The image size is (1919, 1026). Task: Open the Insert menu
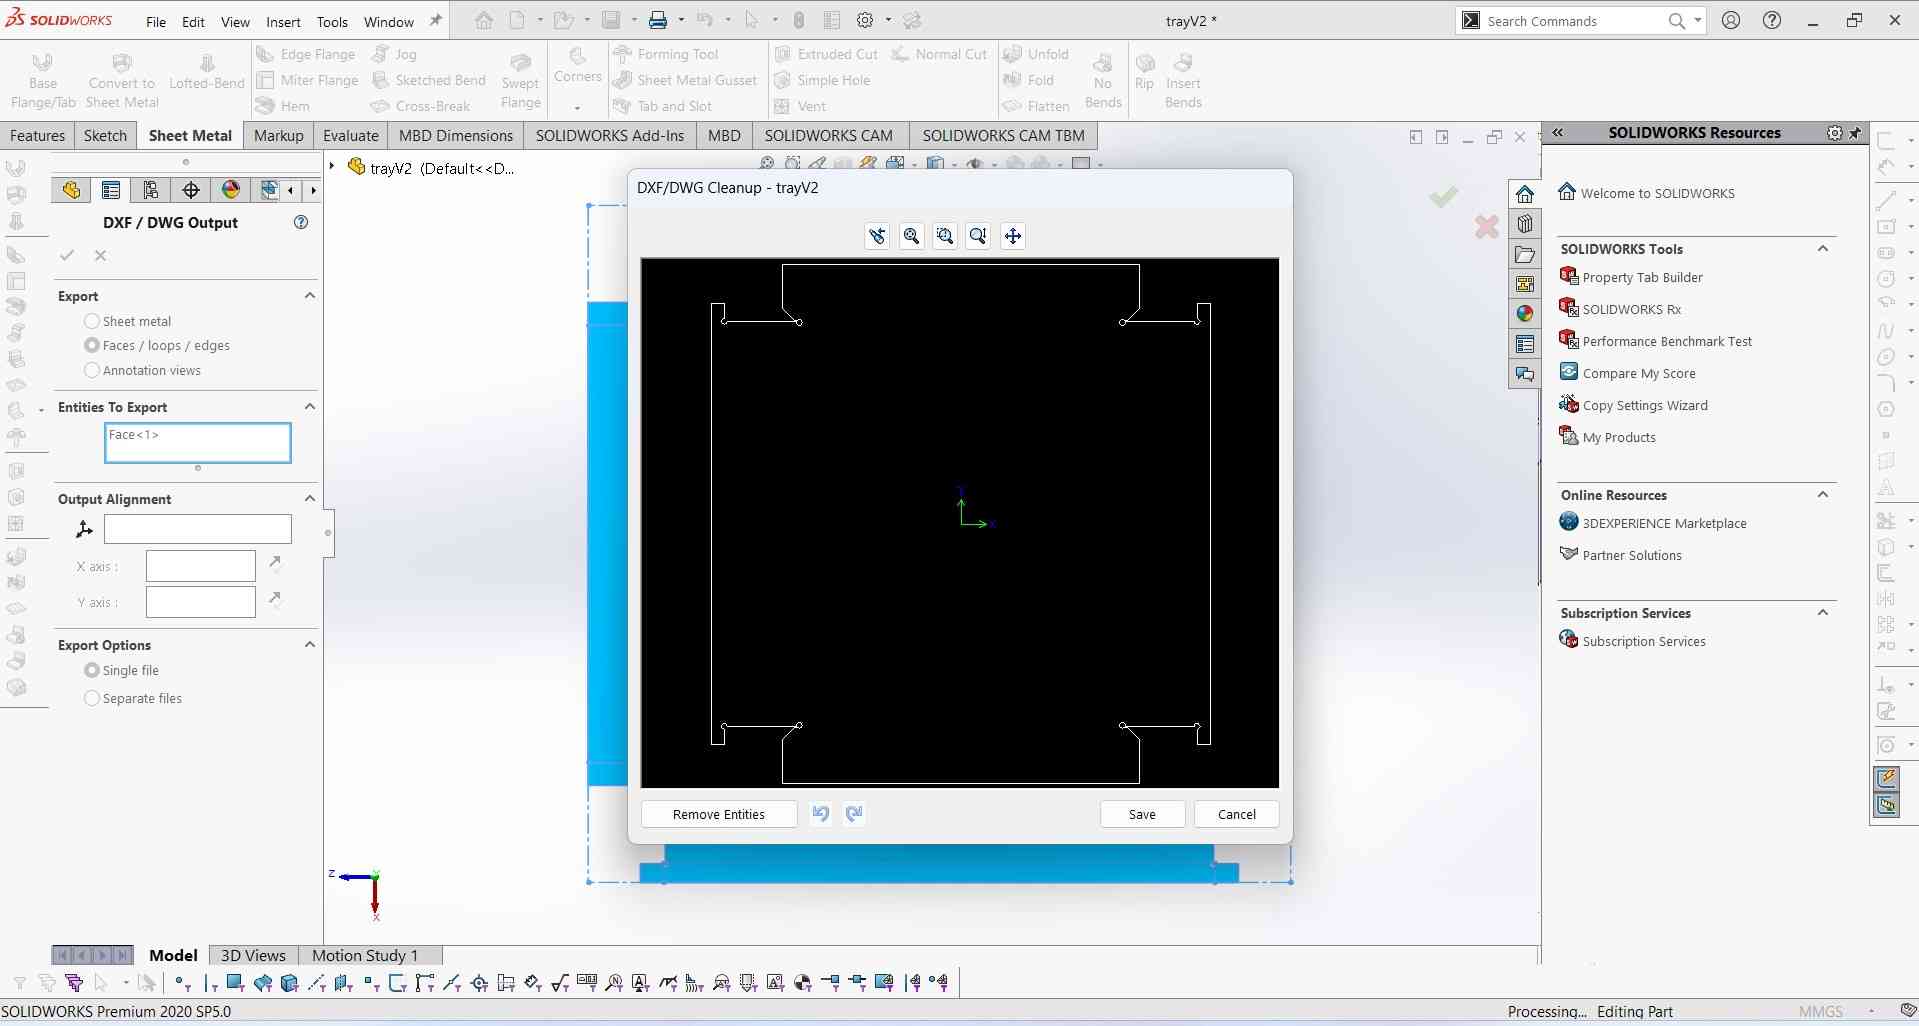[283, 22]
